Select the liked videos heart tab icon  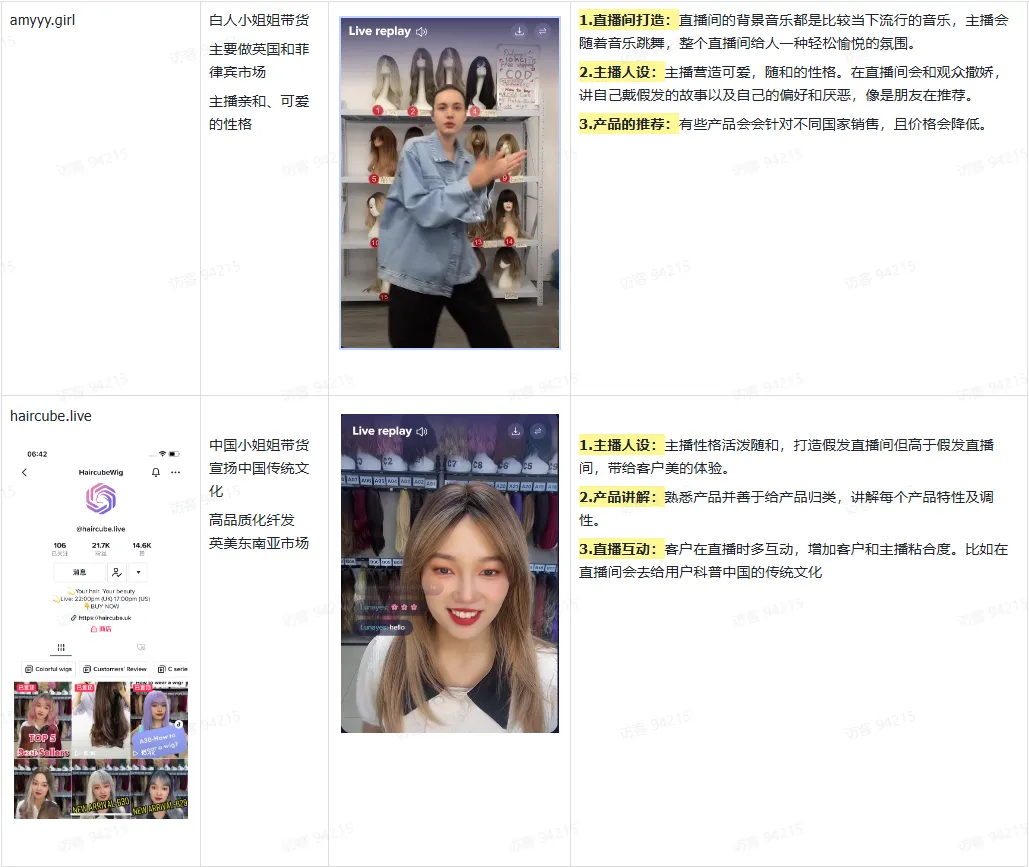(x=141, y=648)
